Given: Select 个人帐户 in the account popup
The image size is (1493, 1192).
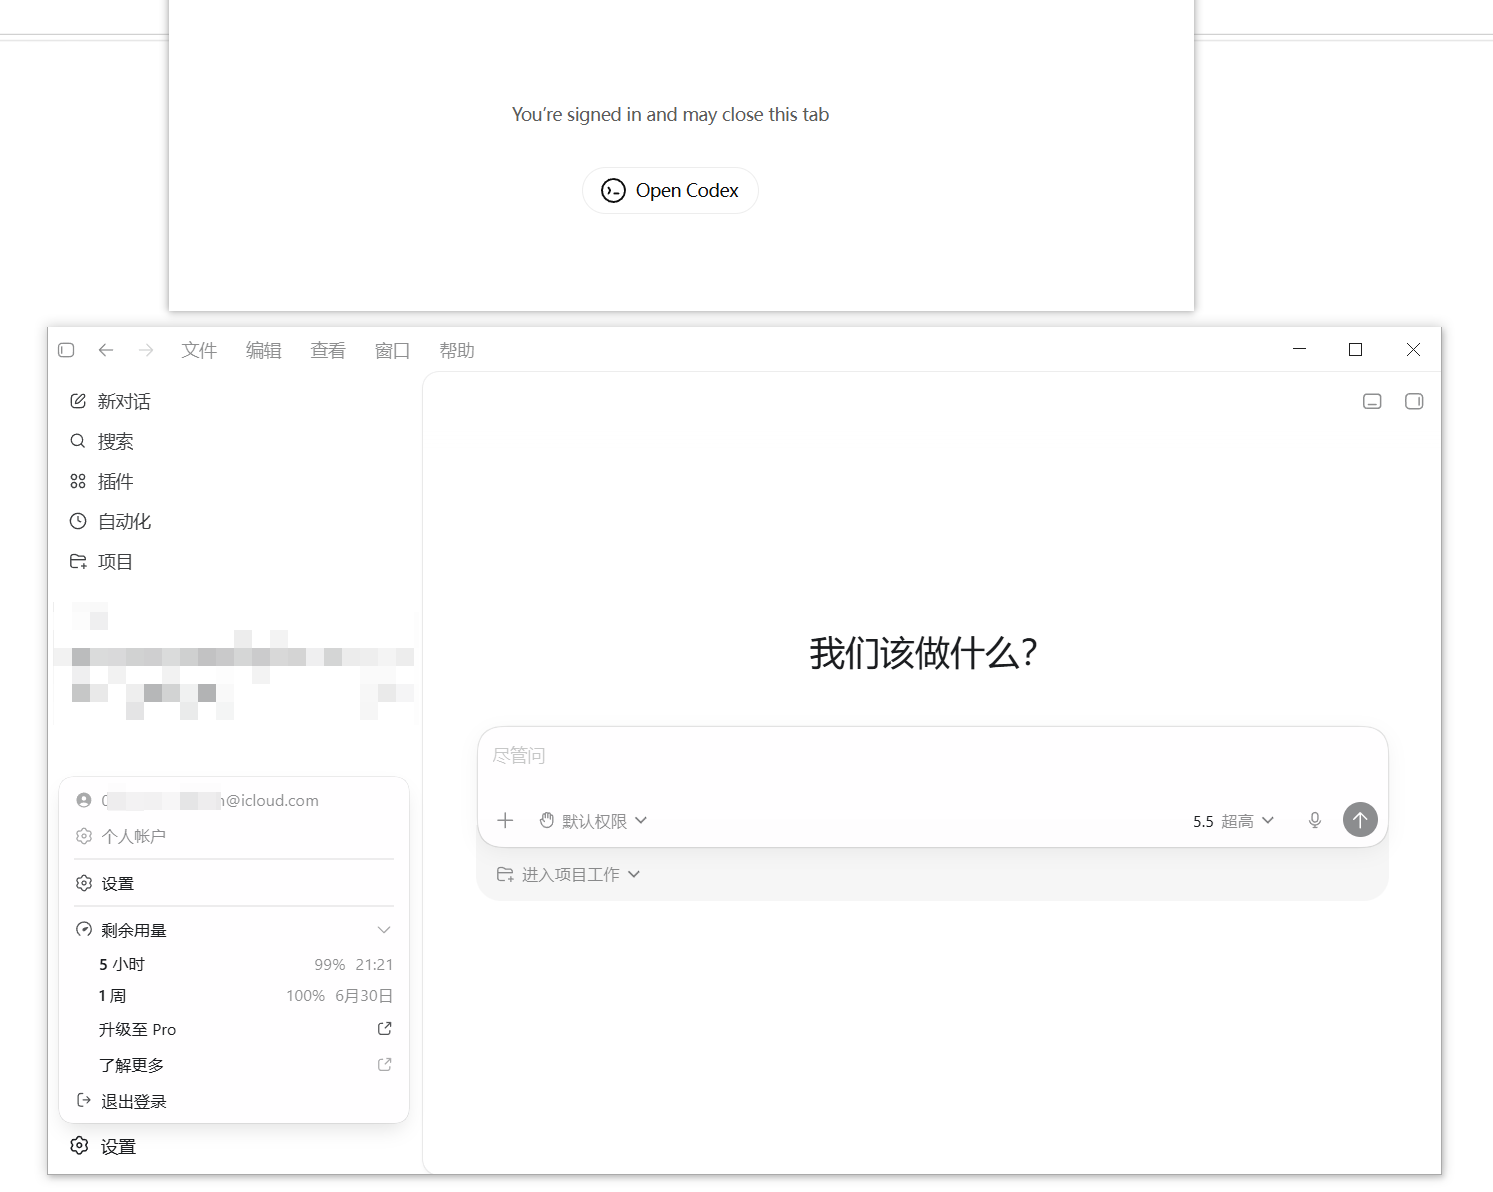Looking at the screenshot, I should (234, 836).
